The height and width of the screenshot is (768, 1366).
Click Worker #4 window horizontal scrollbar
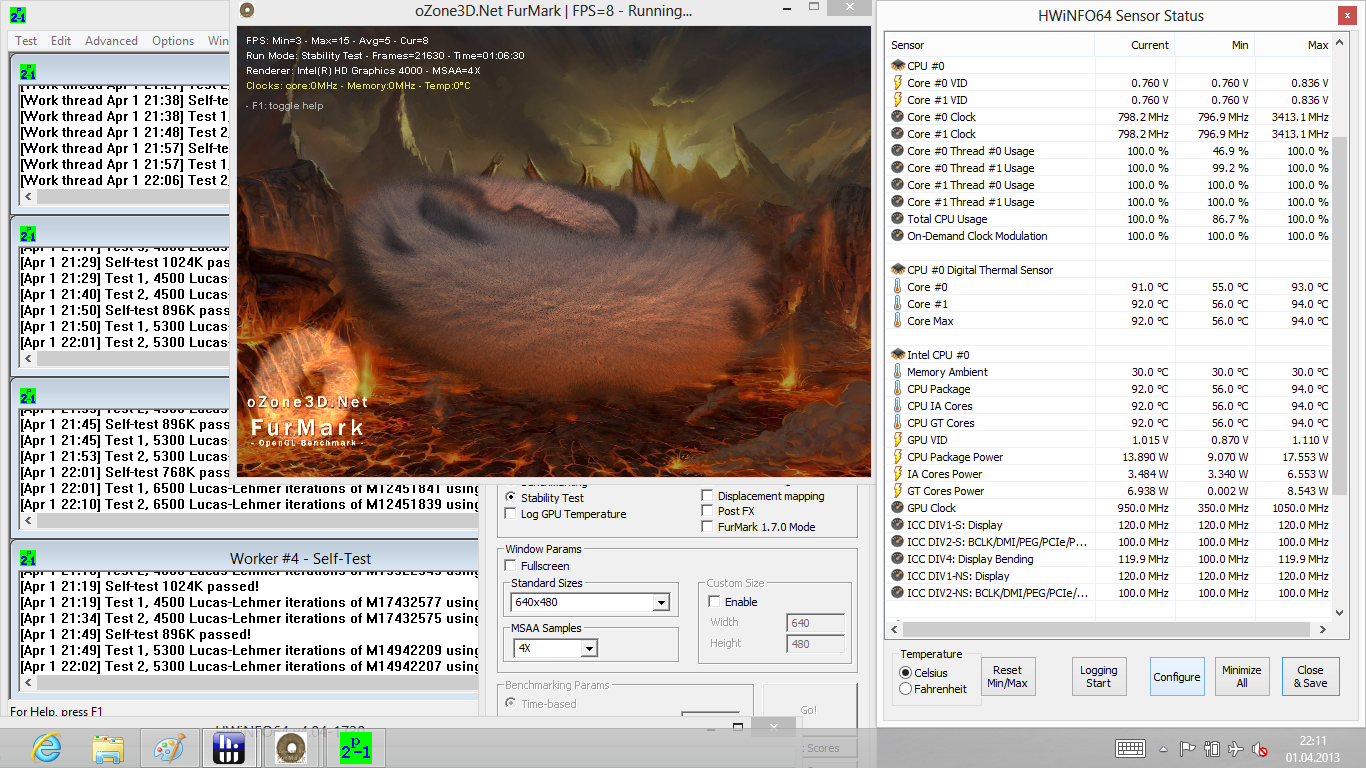(x=247, y=683)
